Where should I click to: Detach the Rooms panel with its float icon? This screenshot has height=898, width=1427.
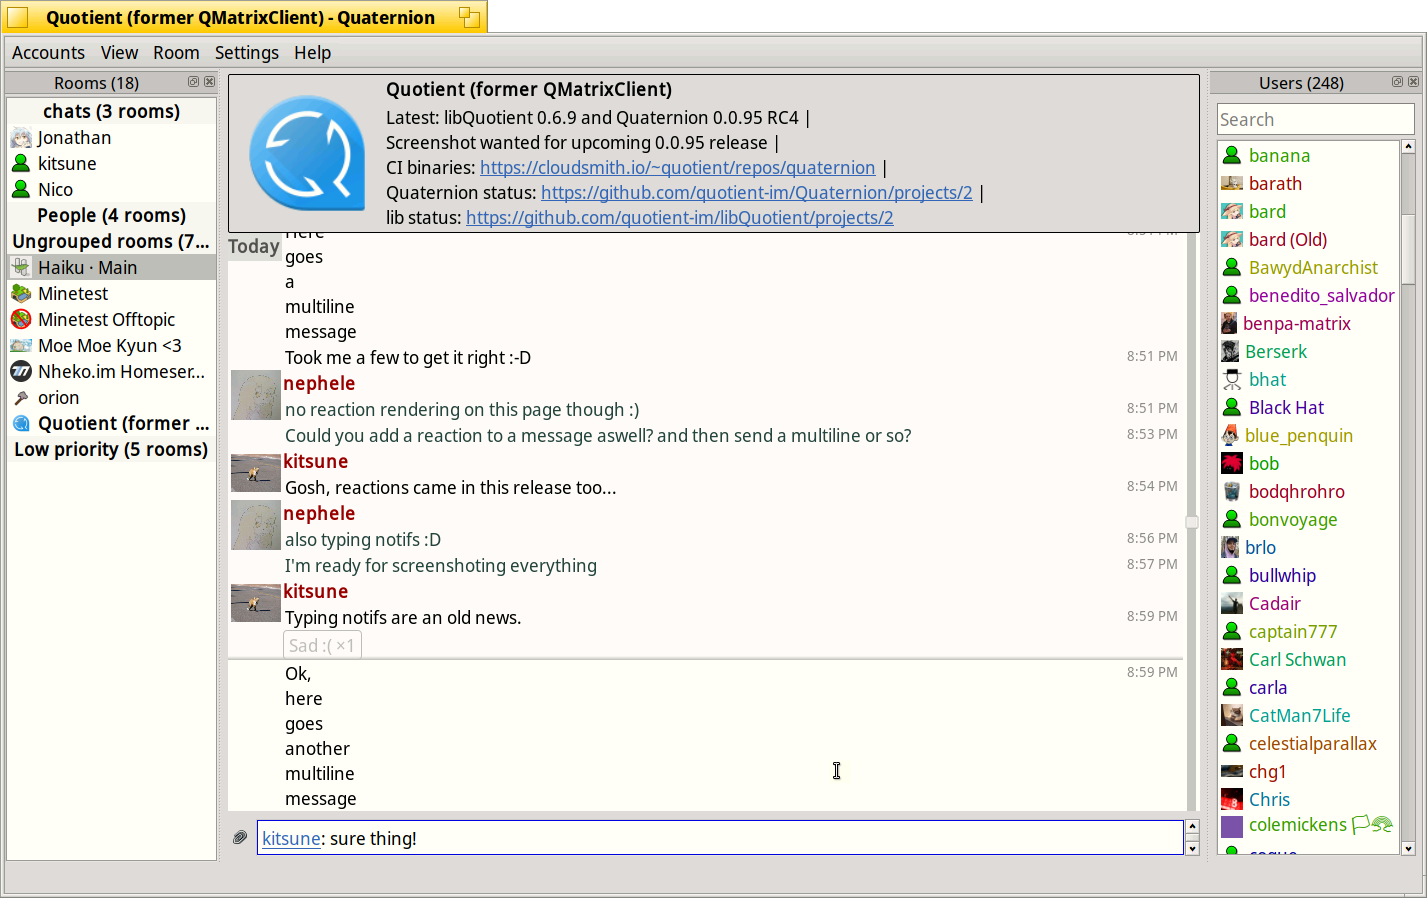(194, 82)
